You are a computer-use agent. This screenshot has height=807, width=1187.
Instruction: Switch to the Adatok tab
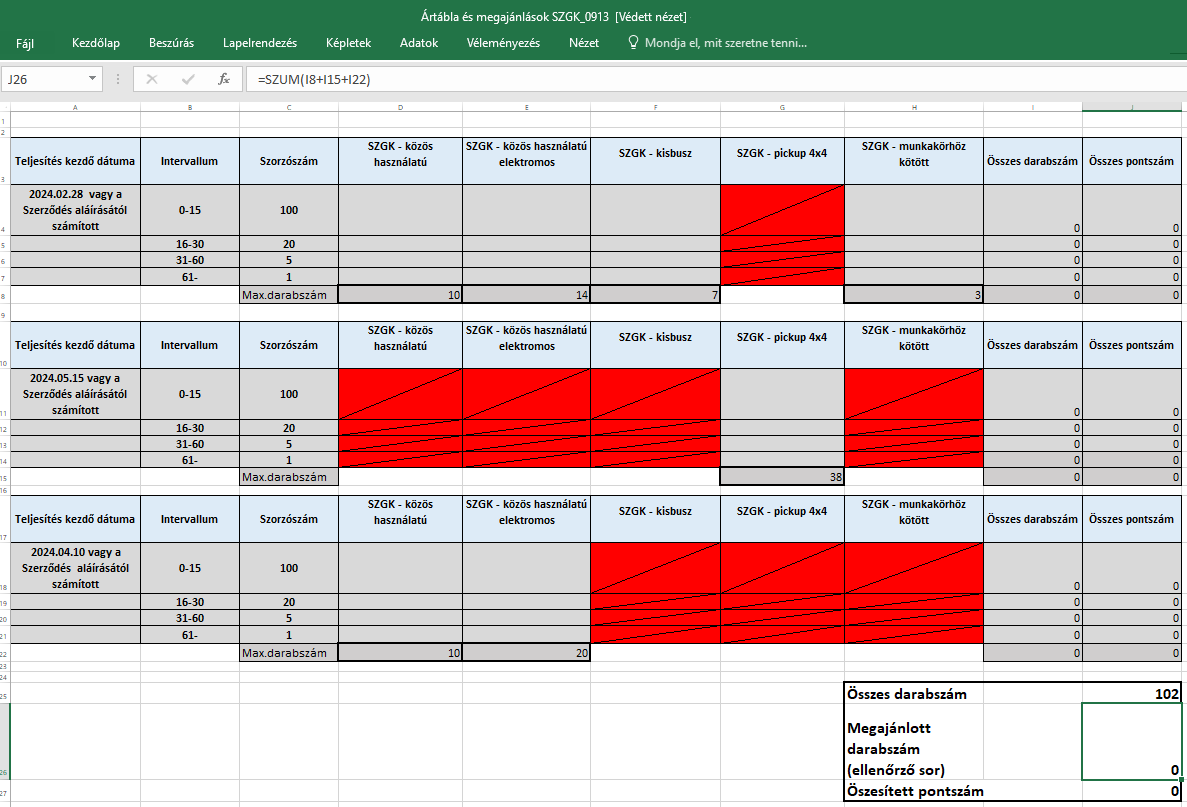419,43
